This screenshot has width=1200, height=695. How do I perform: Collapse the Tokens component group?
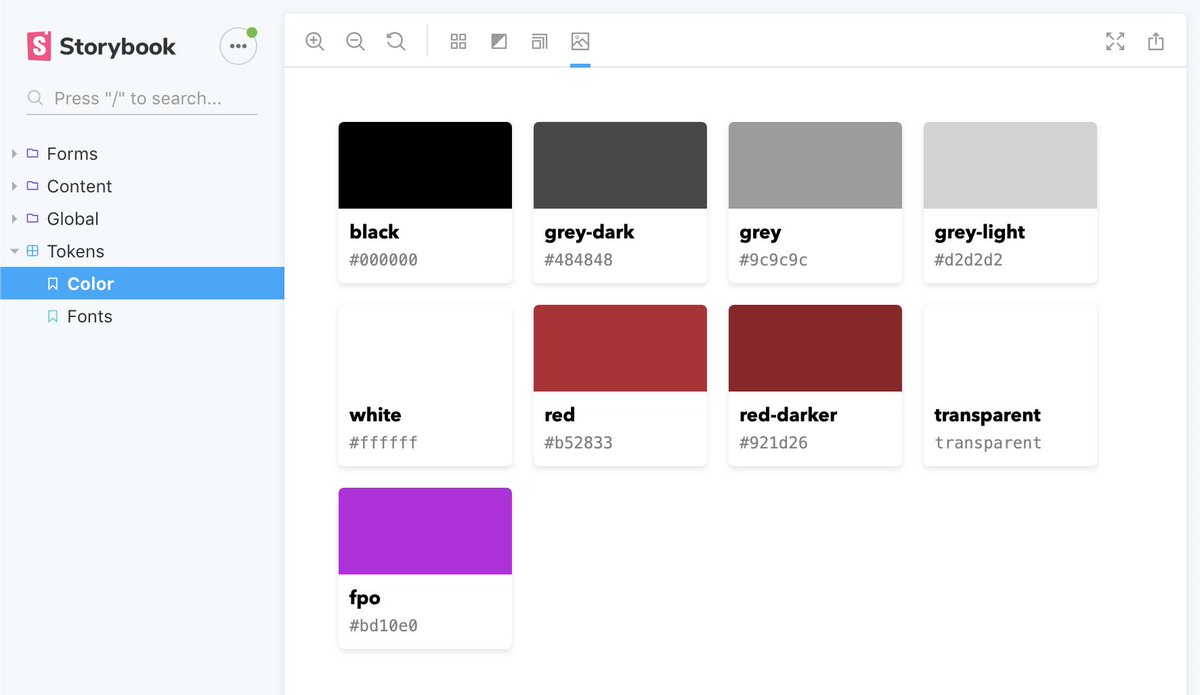(75, 251)
